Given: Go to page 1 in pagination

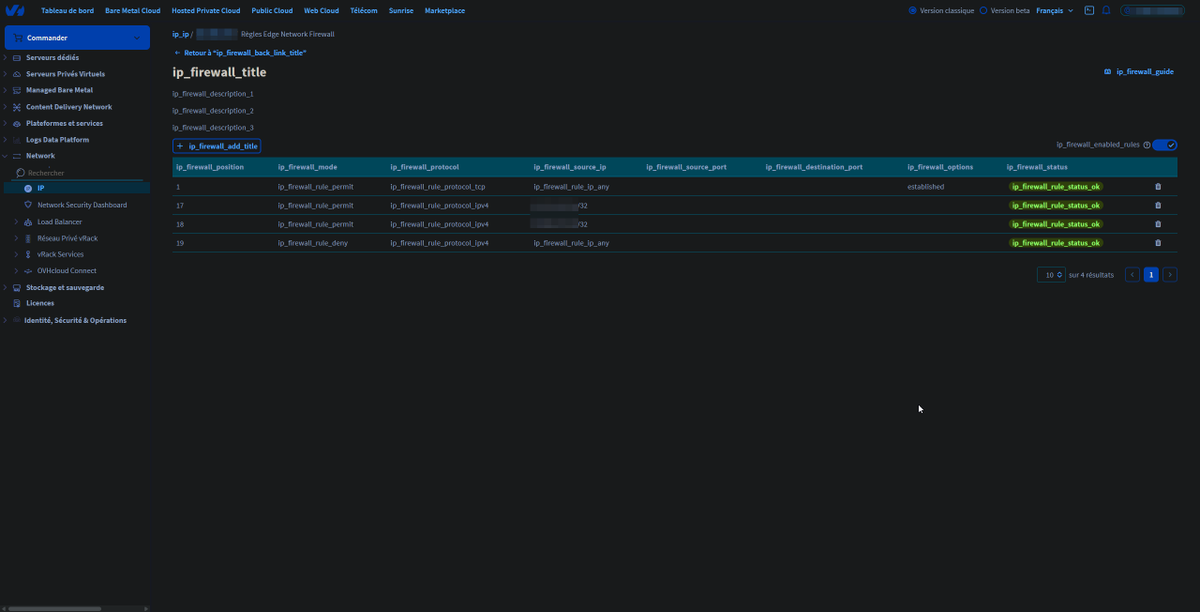Looking at the screenshot, I should (x=1151, y=274).
